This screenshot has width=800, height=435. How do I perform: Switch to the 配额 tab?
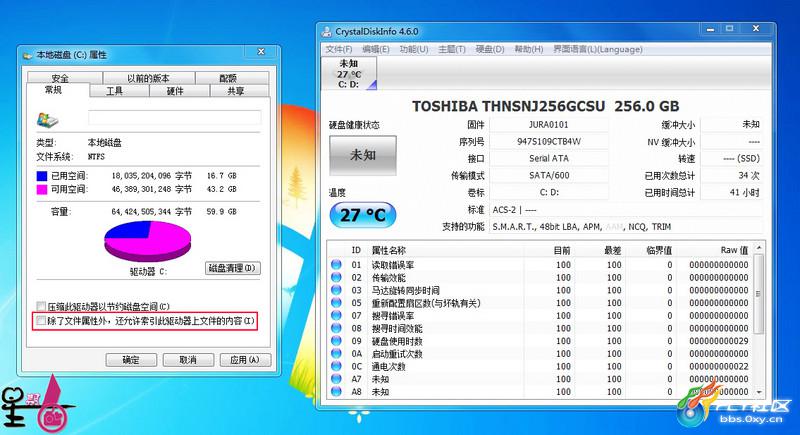click(x=232, y=78)
